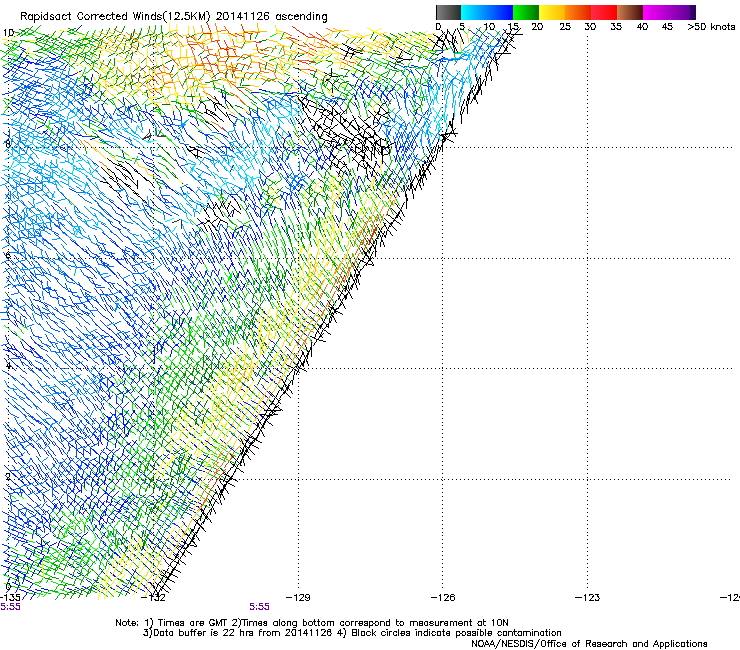This screenshot has height=650, width=740.
Task: Click the green 15-20 knots legend swatch
Action: pos(526,12)
